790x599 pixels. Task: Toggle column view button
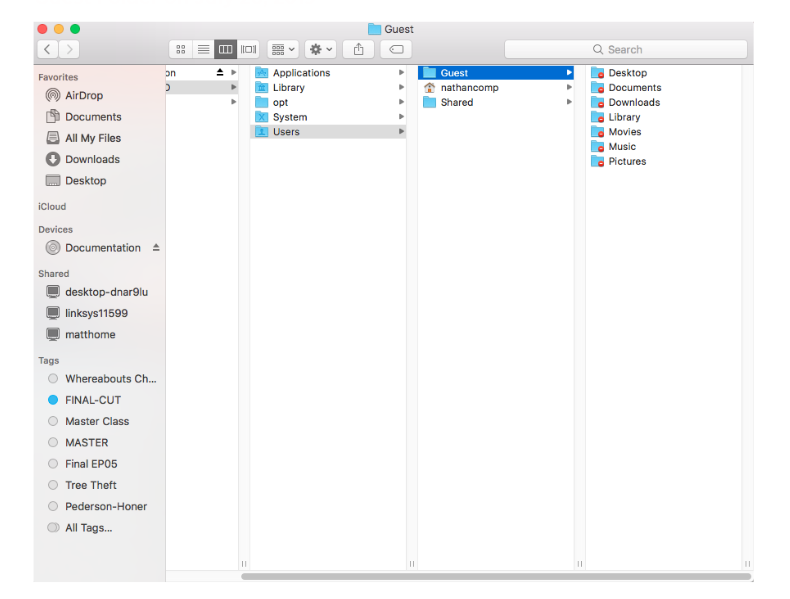226,49
